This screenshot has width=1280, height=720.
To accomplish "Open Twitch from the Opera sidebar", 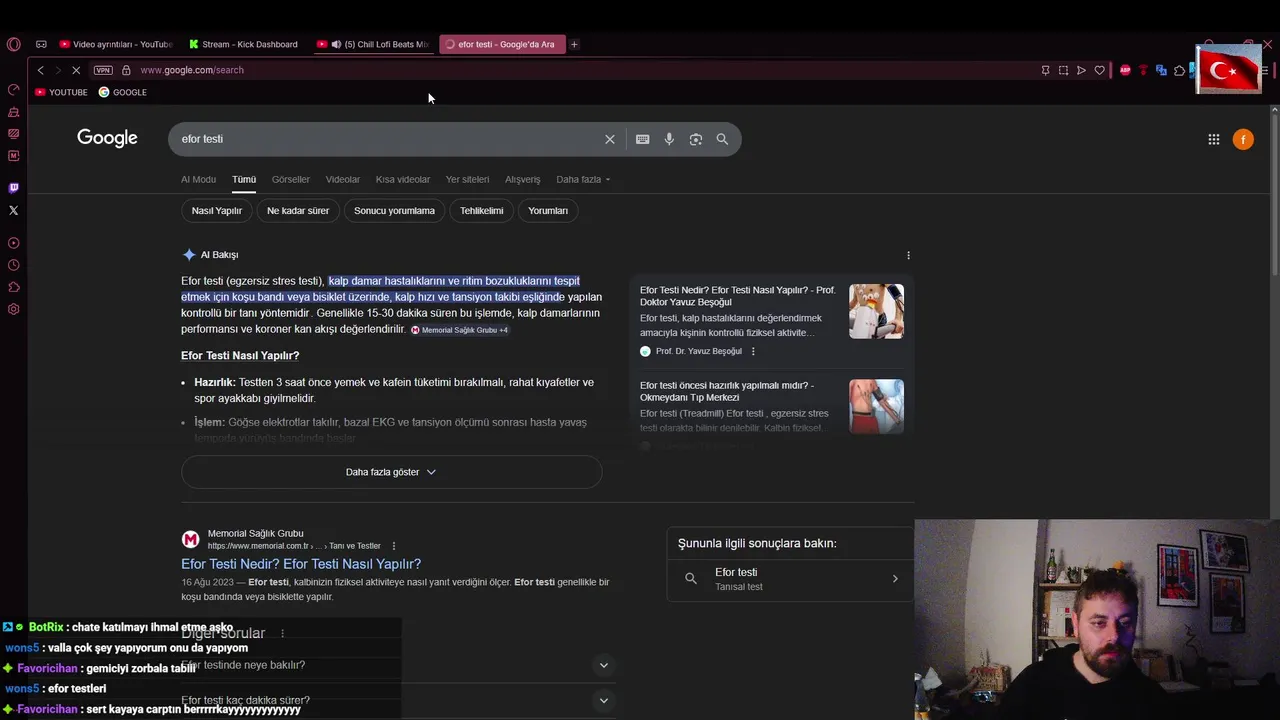I will pyautogui.click(x=13, y=188).
